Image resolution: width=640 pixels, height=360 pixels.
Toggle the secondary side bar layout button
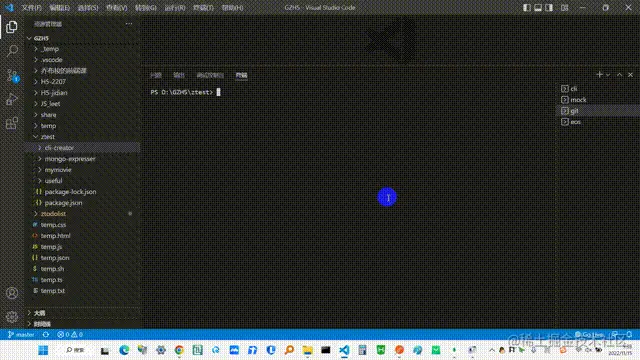click(x=549, y=7)
